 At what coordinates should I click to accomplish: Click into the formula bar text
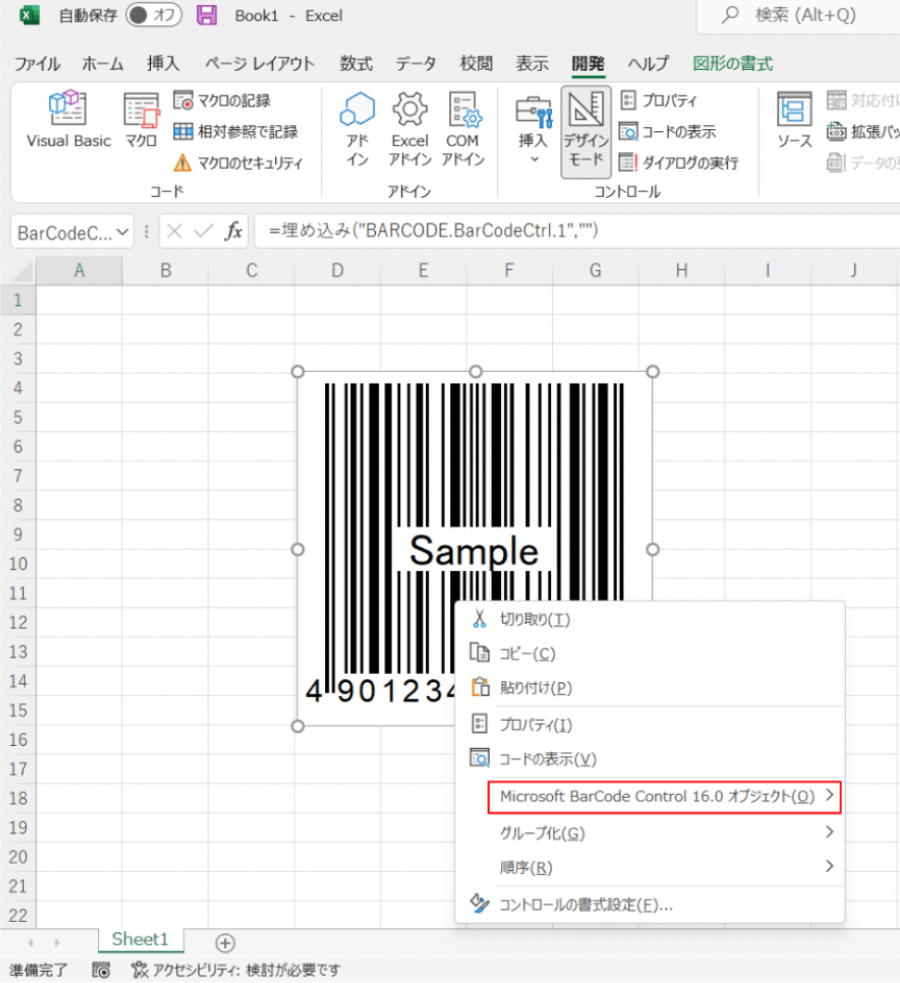[x=577, y=231]
